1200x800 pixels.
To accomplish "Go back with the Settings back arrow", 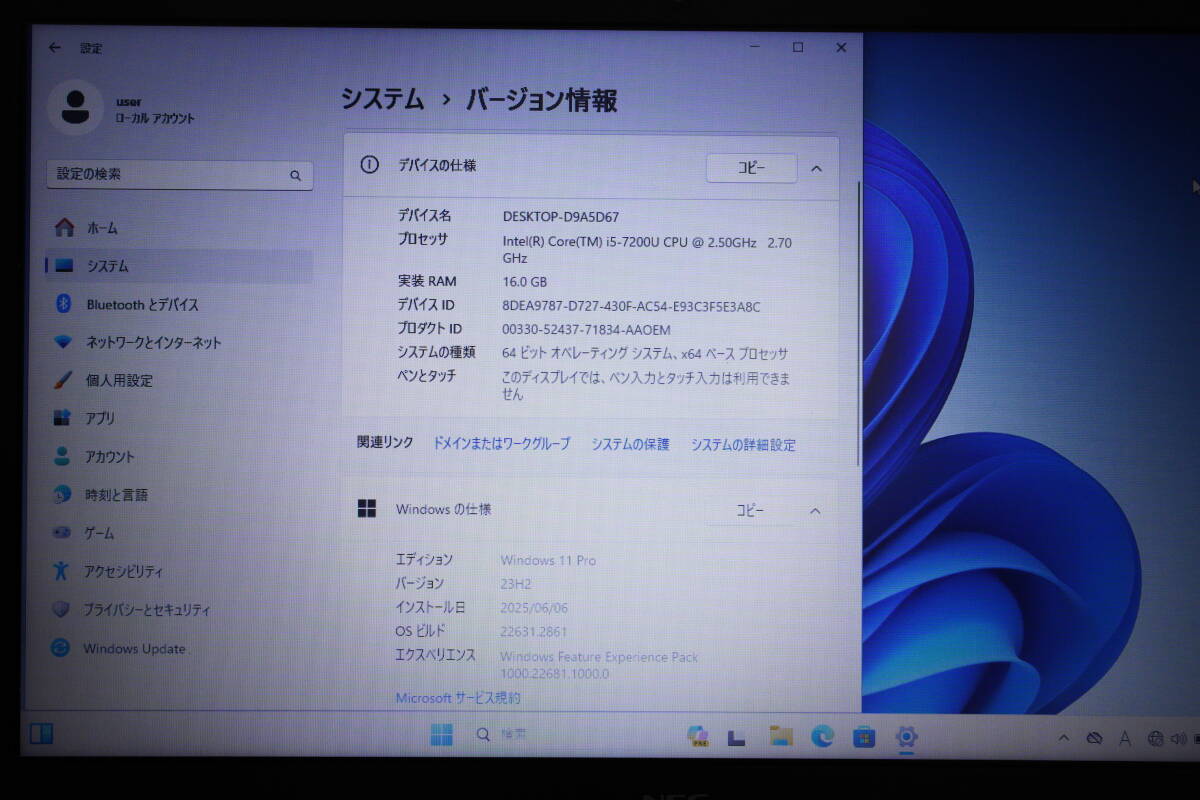I will pos(55,47).
